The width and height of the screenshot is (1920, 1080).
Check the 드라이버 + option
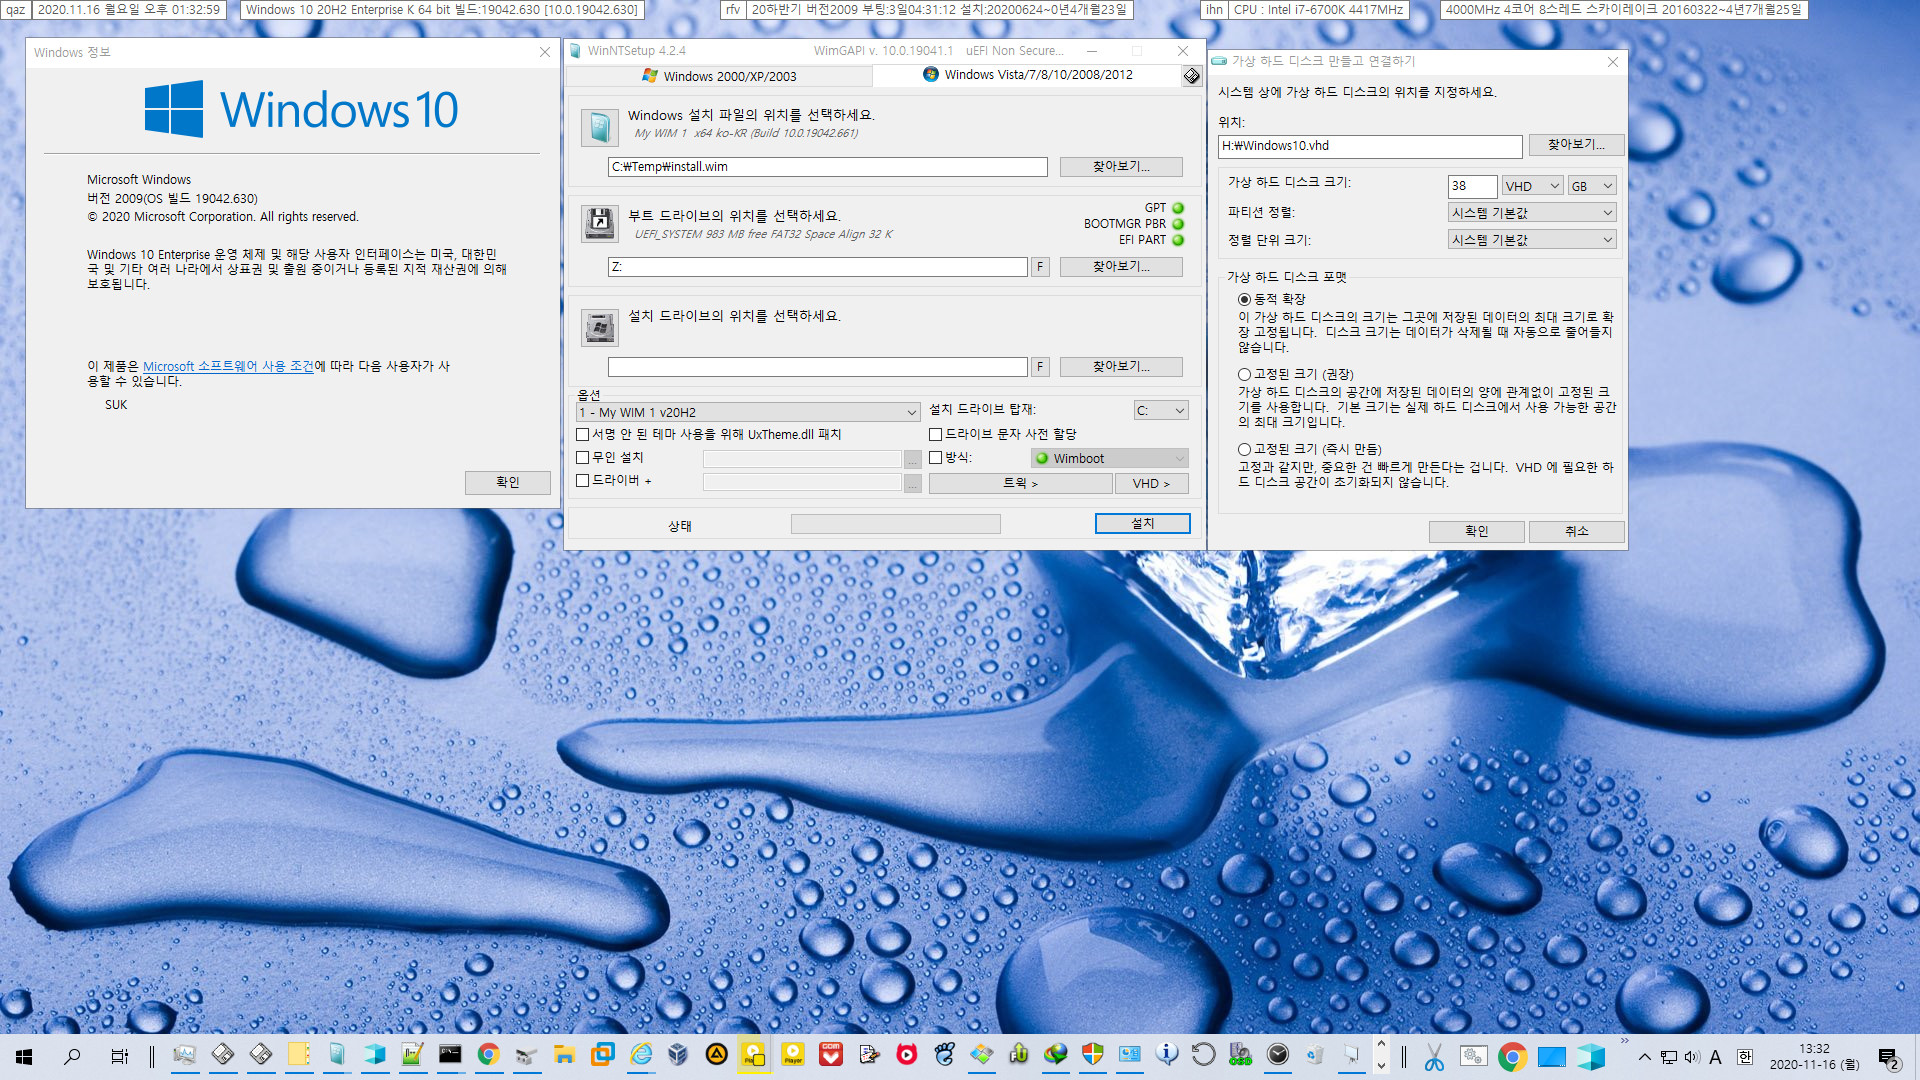582,481
